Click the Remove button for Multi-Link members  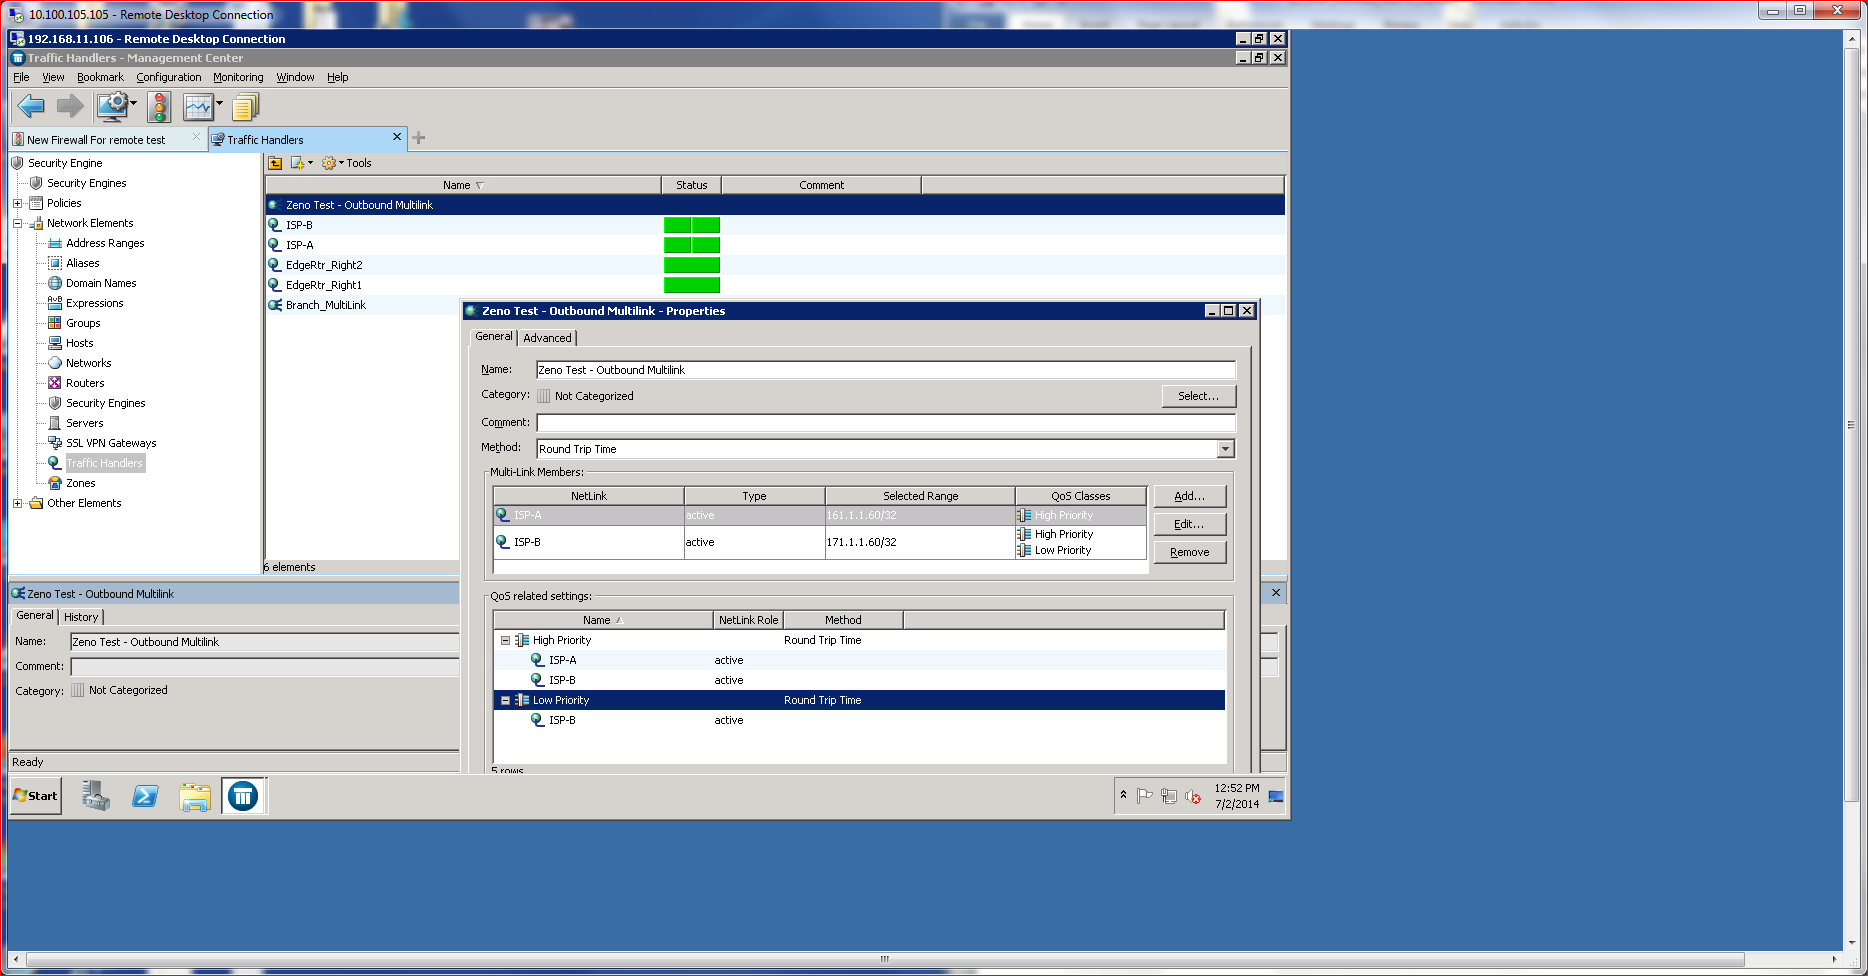[1189, 552]
